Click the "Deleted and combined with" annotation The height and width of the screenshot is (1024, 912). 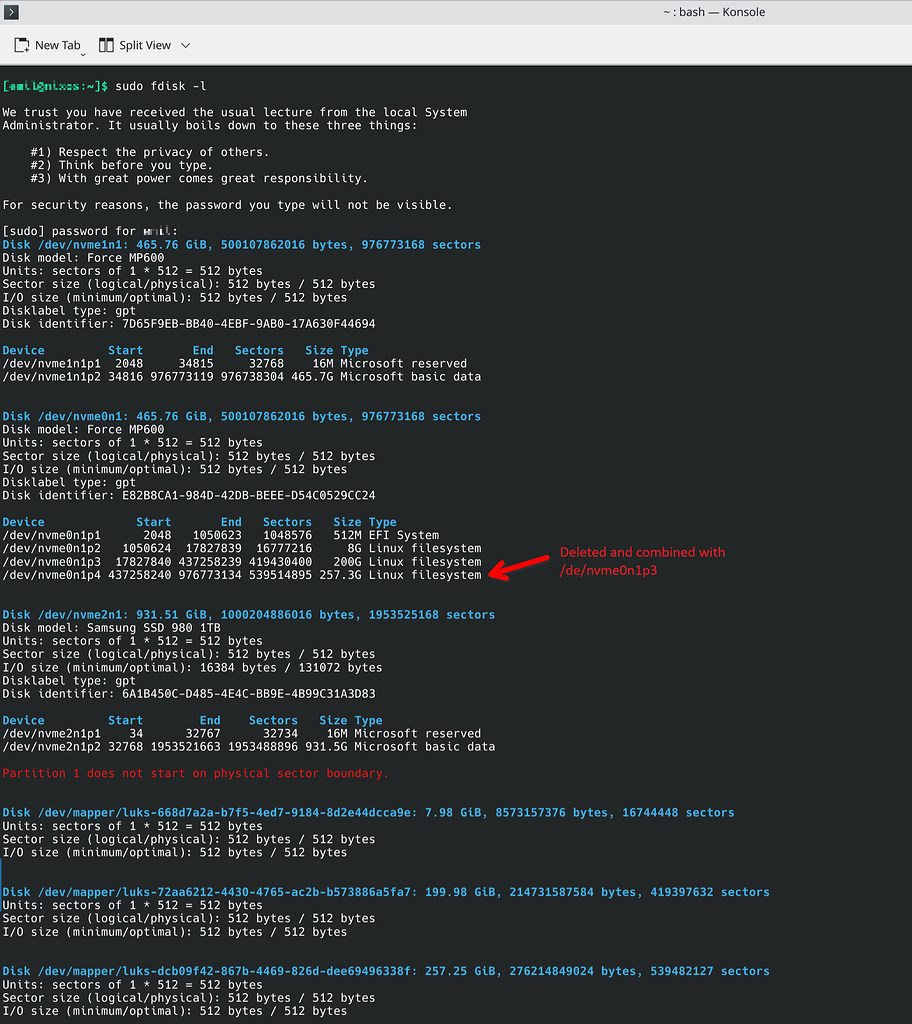[640, 551]
